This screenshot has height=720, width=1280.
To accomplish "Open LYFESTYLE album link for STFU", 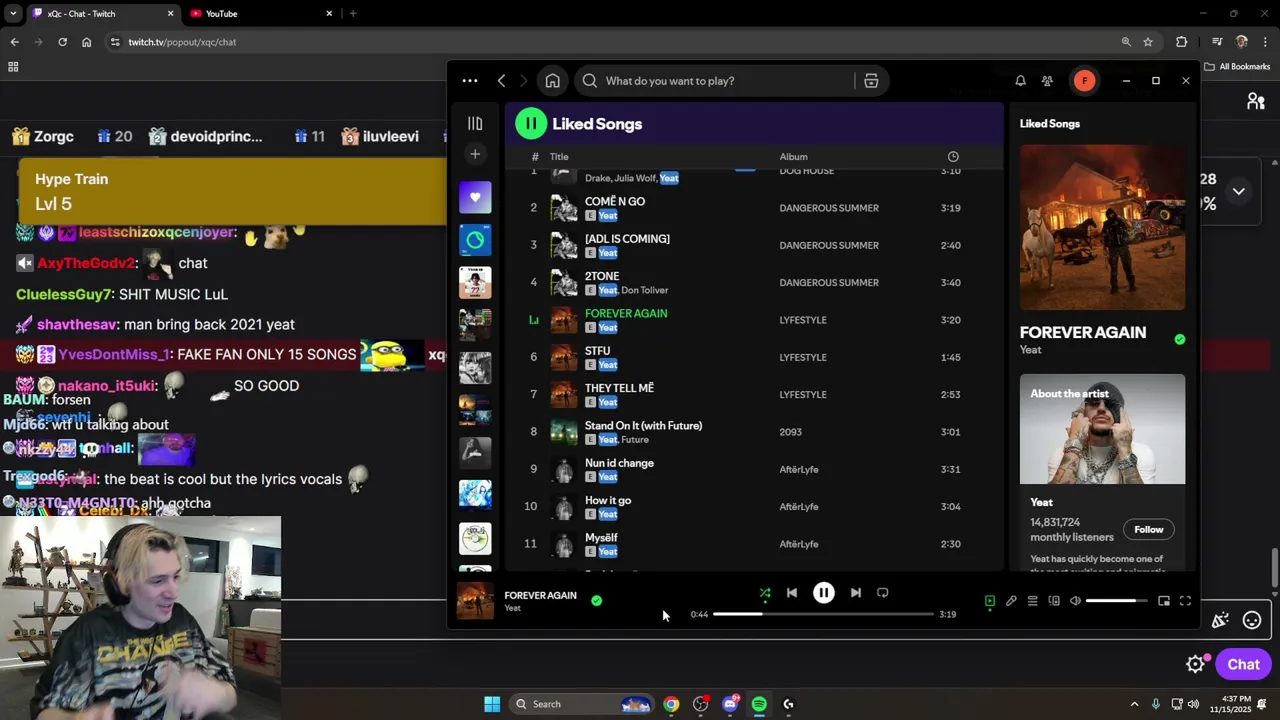I will click(x=803, y=357).
